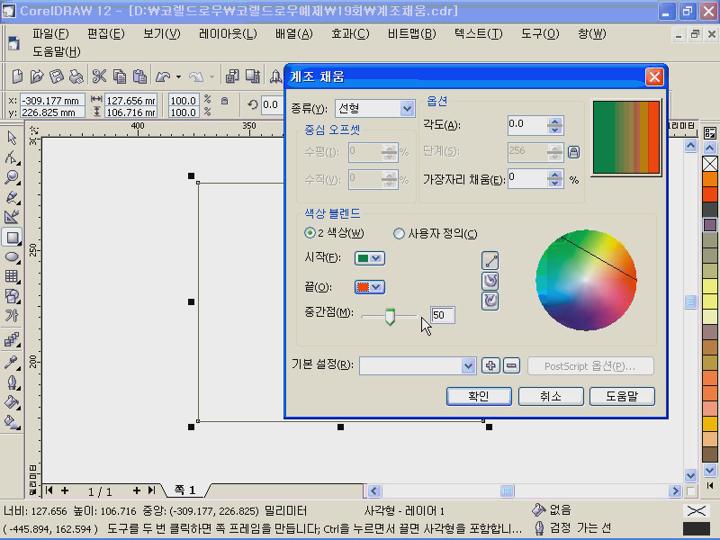The height and width of the screenshot is (540, 720).
Task: Choose counterclockwise color blend path
Action: tap(490, 281)
